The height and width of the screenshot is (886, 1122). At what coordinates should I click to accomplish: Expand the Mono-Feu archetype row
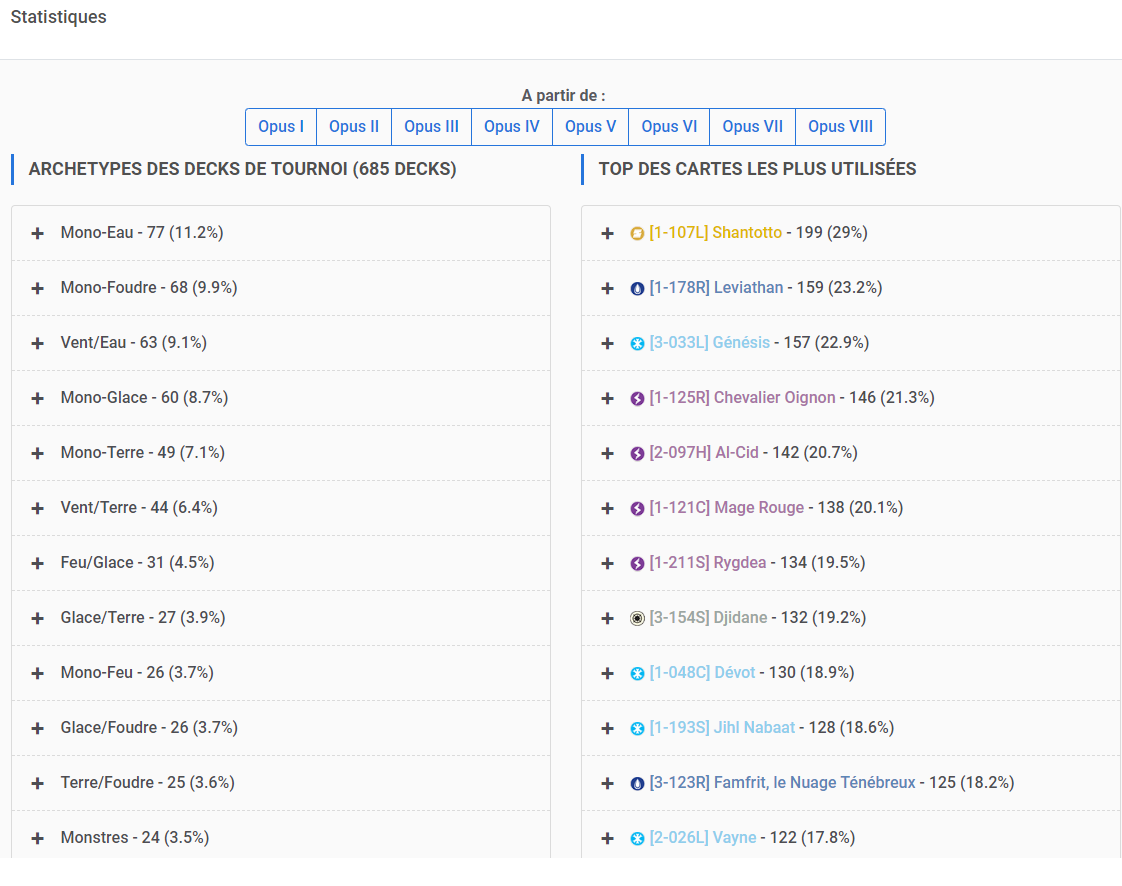37,673
